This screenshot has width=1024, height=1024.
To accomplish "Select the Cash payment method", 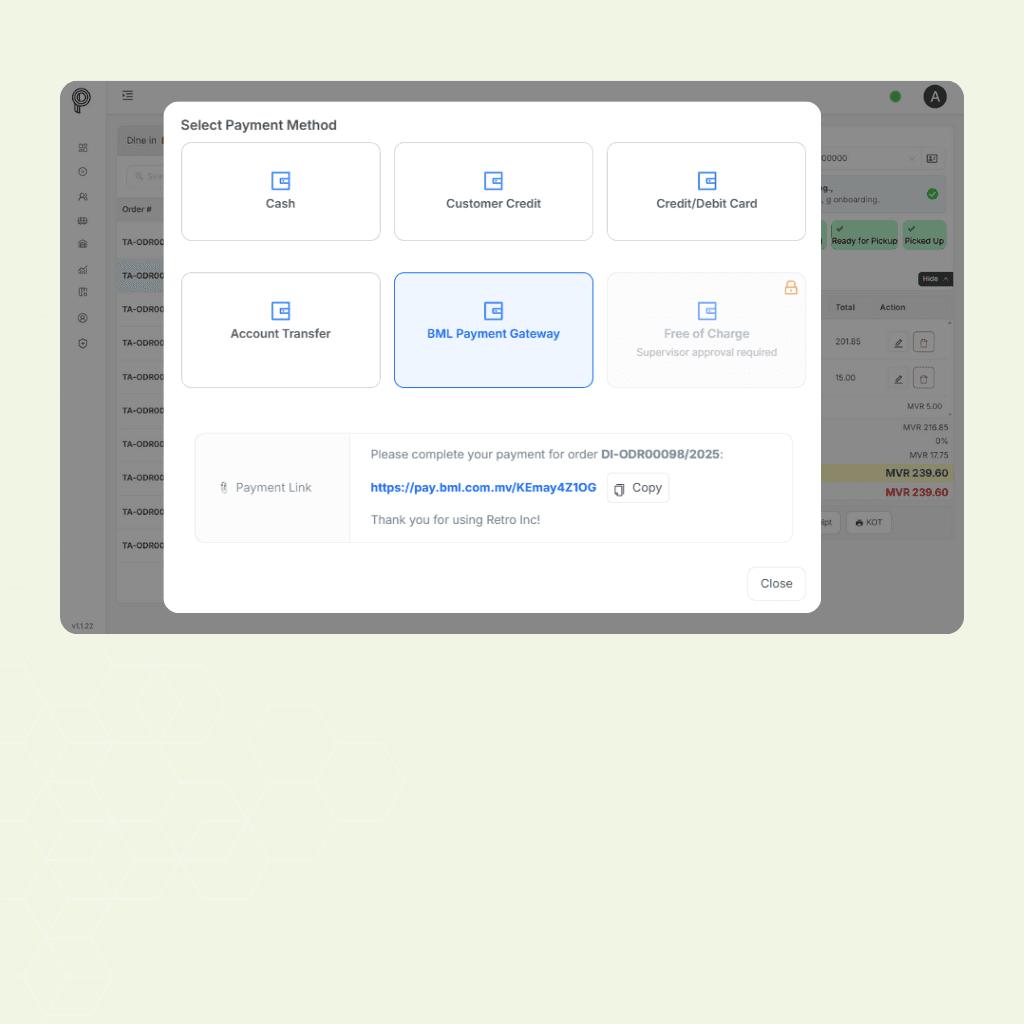I will (280, 191).
